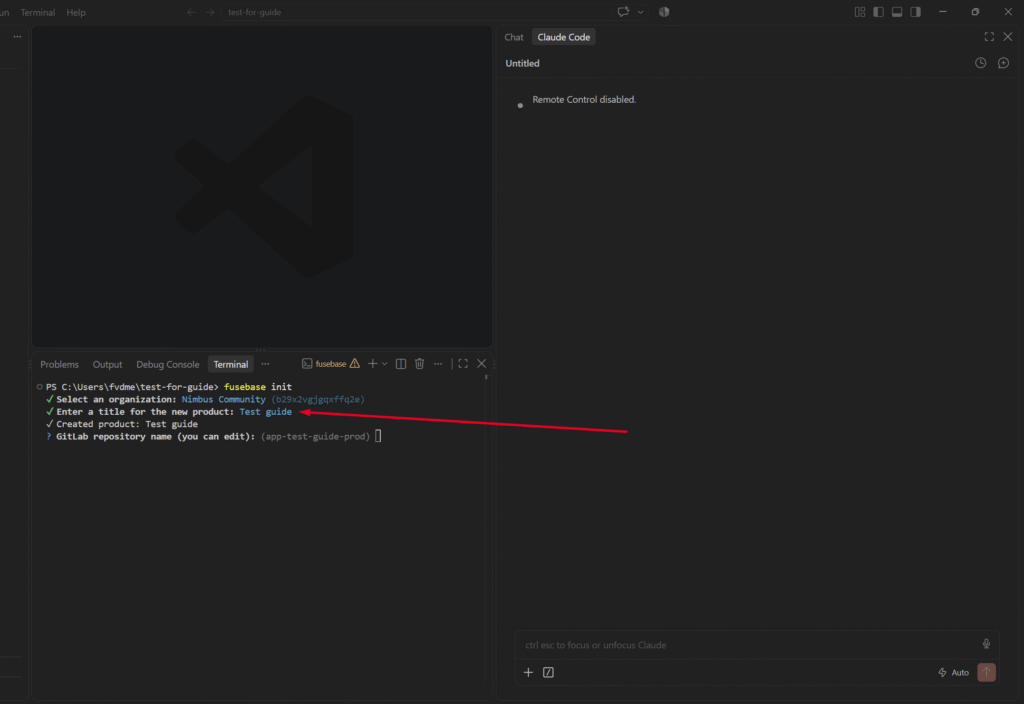Switch to the Claude Code tab

[x=564, y=37]
